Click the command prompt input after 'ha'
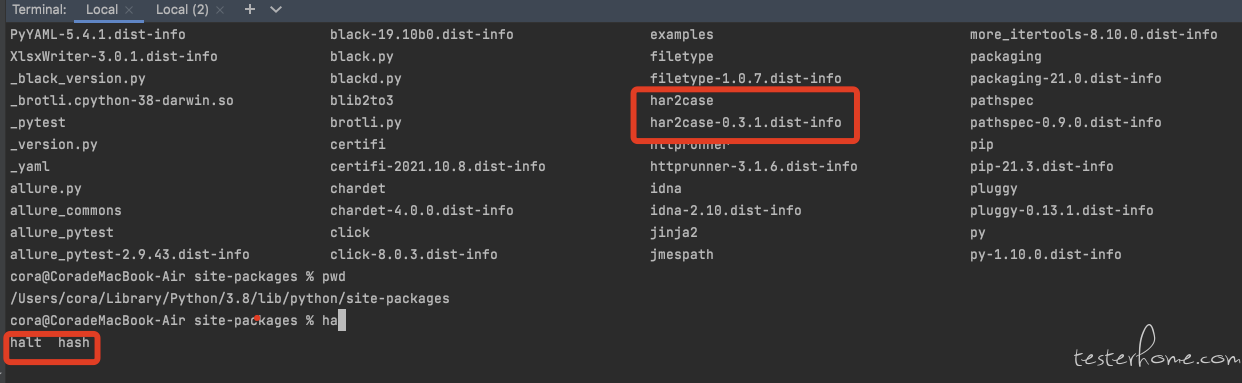This screenshot has width=1242, height=383. (342, 321)
